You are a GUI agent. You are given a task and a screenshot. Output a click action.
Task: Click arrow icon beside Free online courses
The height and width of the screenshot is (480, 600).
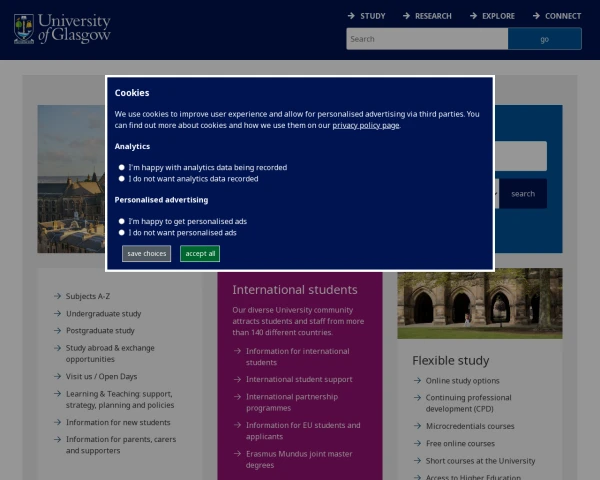pos(417,443)
